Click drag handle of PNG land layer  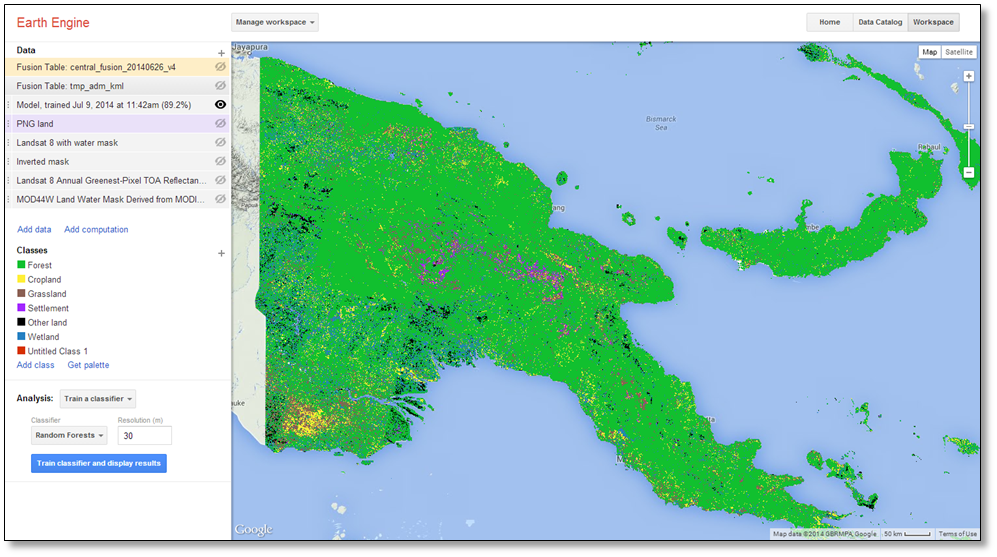pos(8,123)
